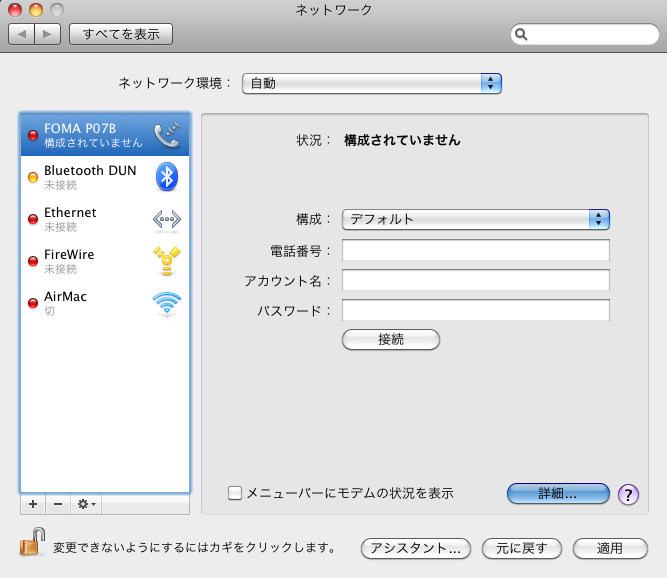
Task: Click the FOMA P07B phone modem icon
Action: point(167,135)
